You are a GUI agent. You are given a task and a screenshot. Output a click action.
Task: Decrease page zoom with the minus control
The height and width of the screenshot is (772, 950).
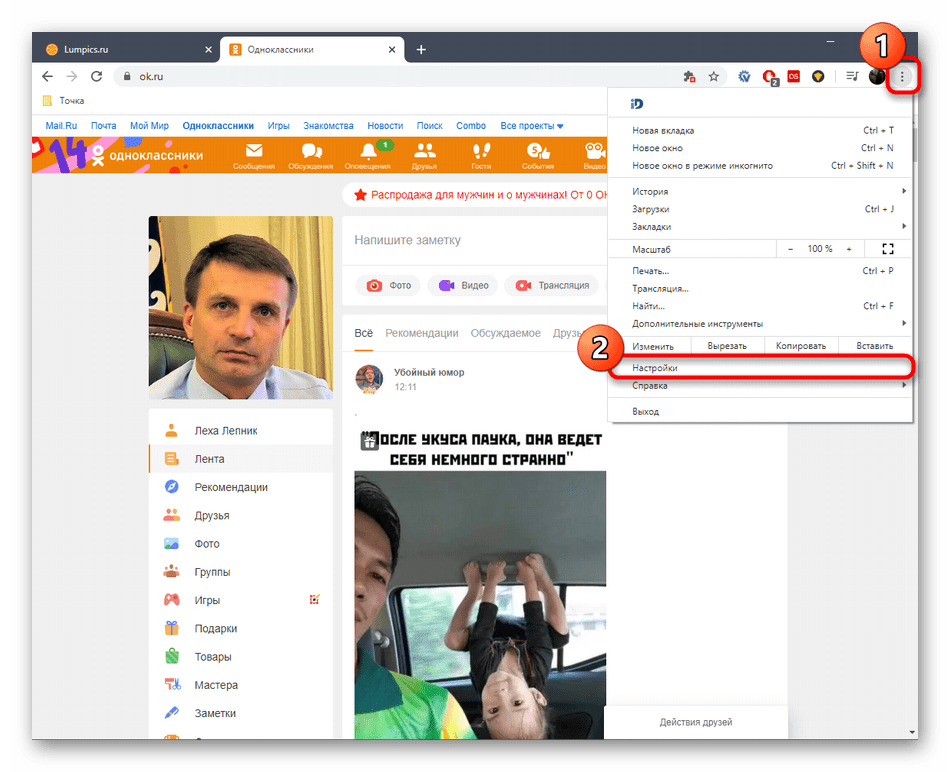[x=790, y=248]
